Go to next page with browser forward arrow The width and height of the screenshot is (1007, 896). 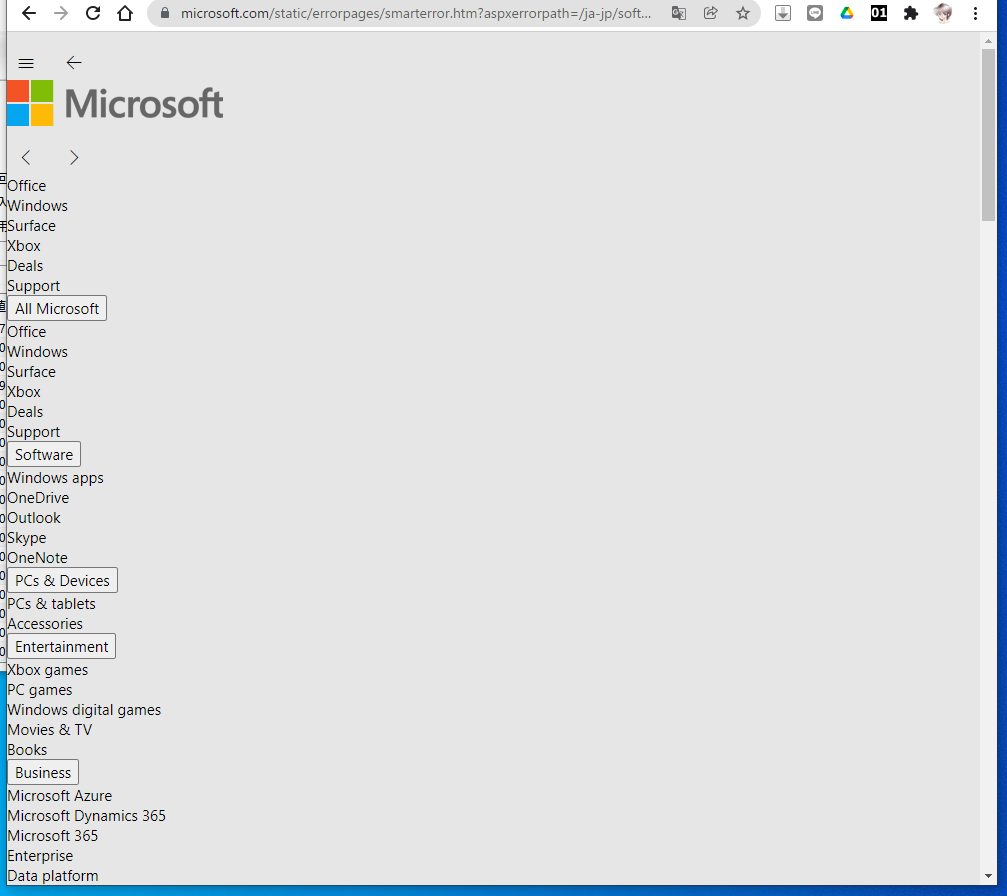[61, 13]
